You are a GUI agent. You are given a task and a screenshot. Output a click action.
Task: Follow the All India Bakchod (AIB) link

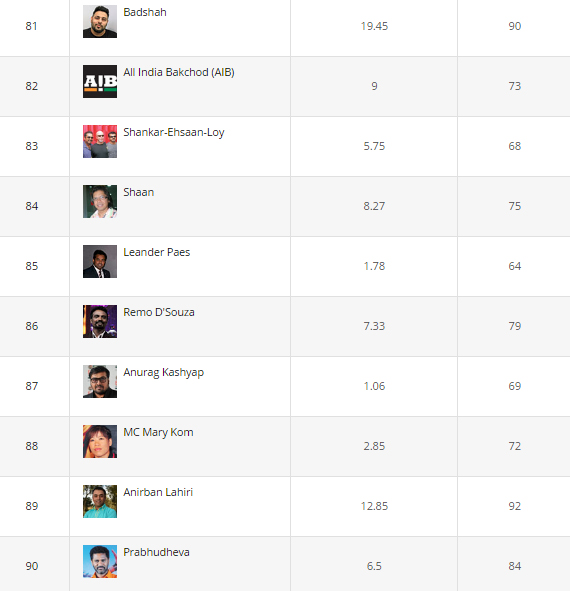(x=179, y=72)
